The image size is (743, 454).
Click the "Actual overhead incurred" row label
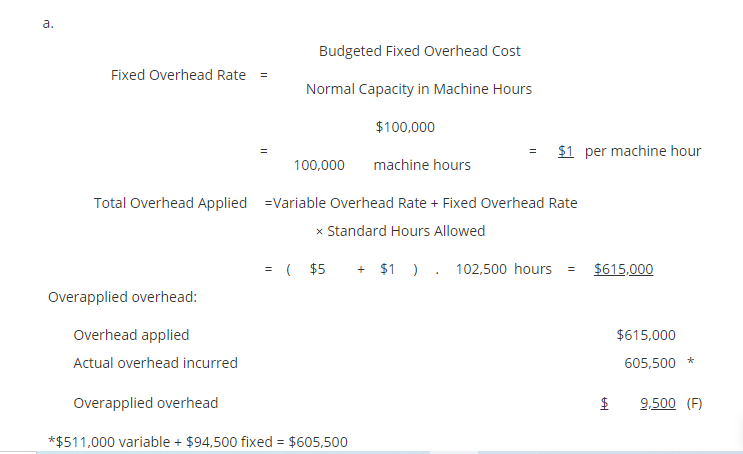[155, 363]
